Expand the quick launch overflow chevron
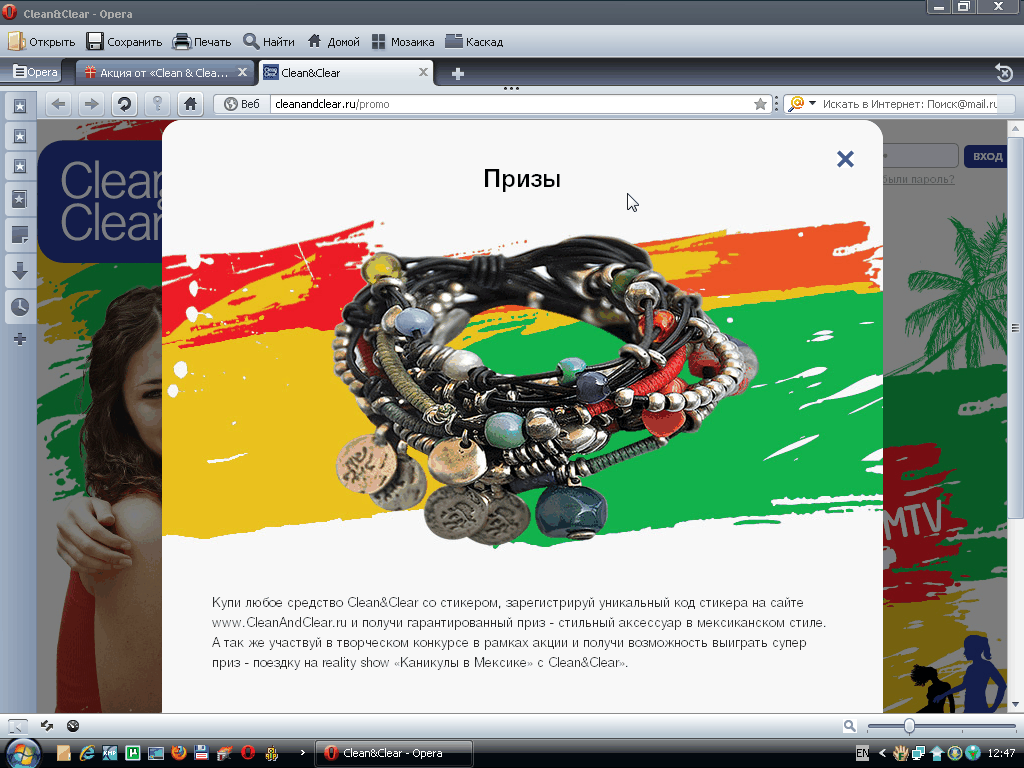 pos(302,753)
